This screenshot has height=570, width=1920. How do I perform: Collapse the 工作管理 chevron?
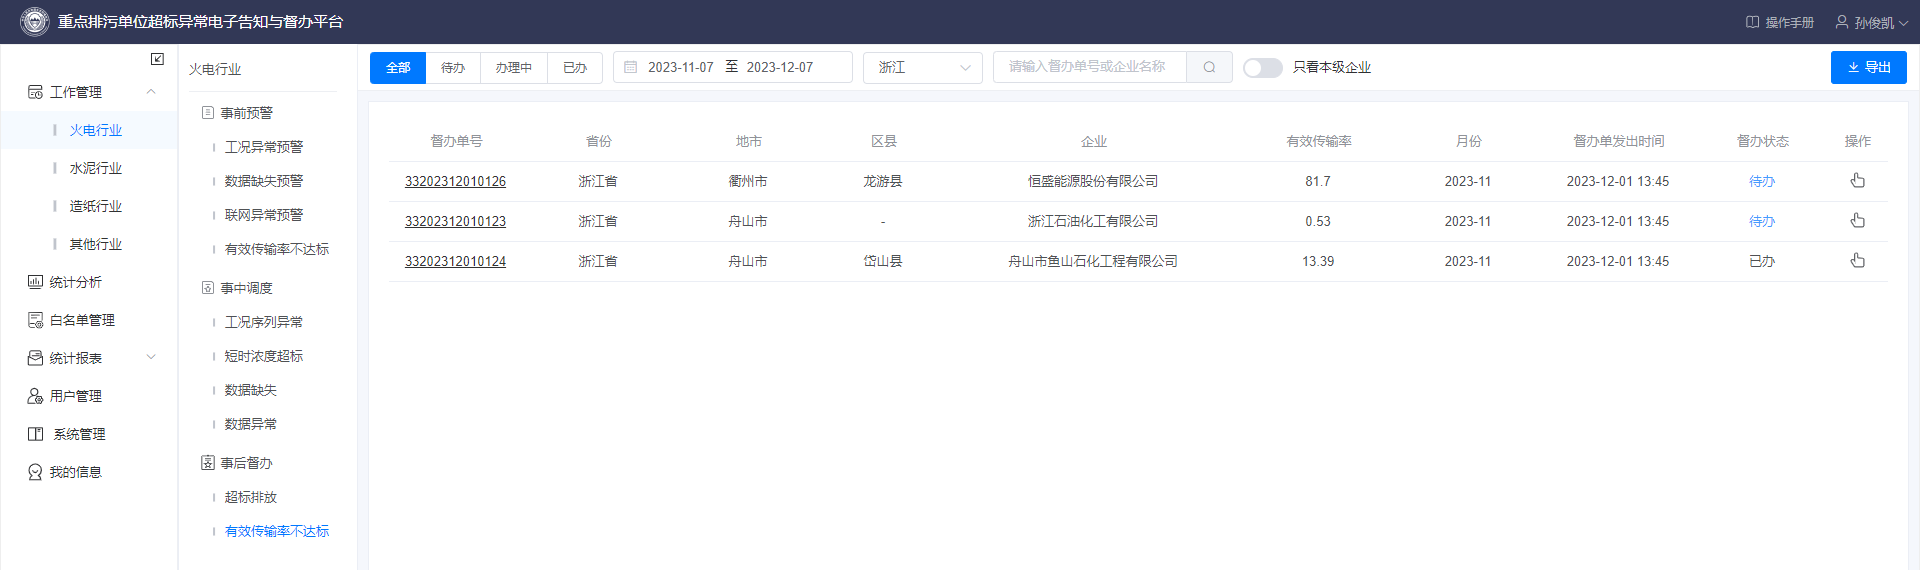(x=151, y=92)
